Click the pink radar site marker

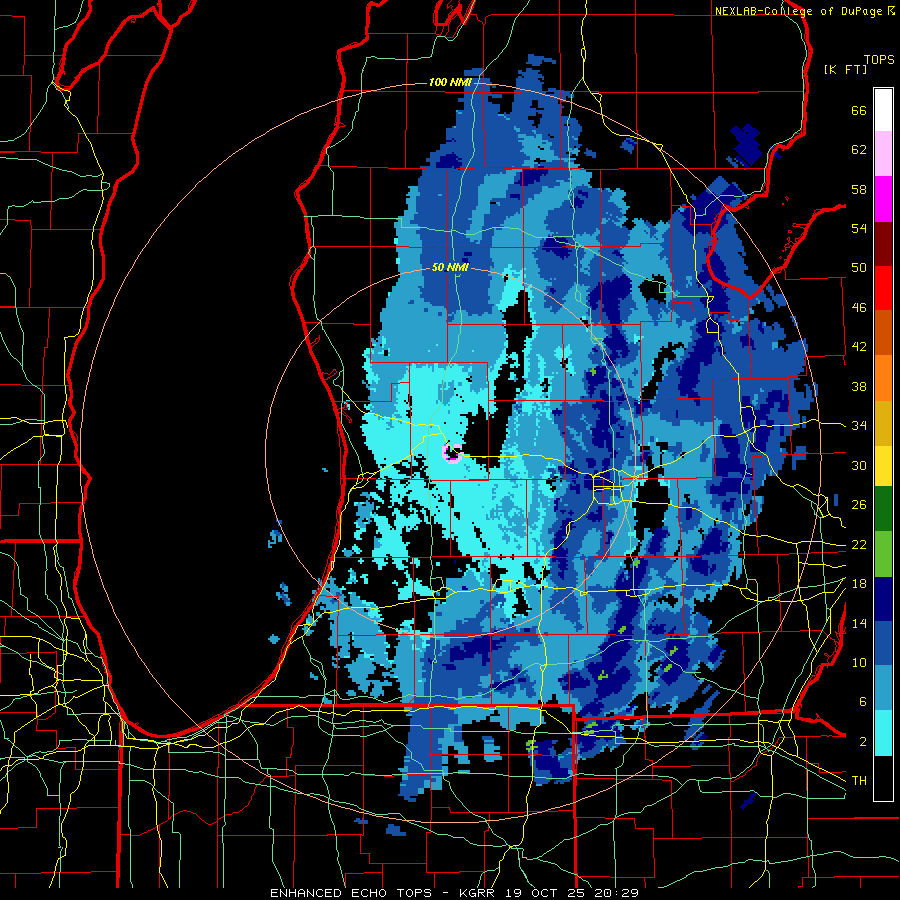tap(452, 453)
